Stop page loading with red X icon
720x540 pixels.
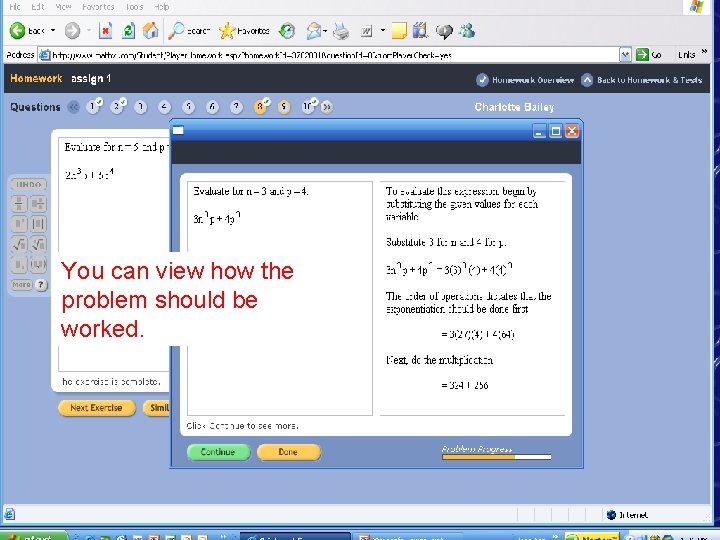106,31
